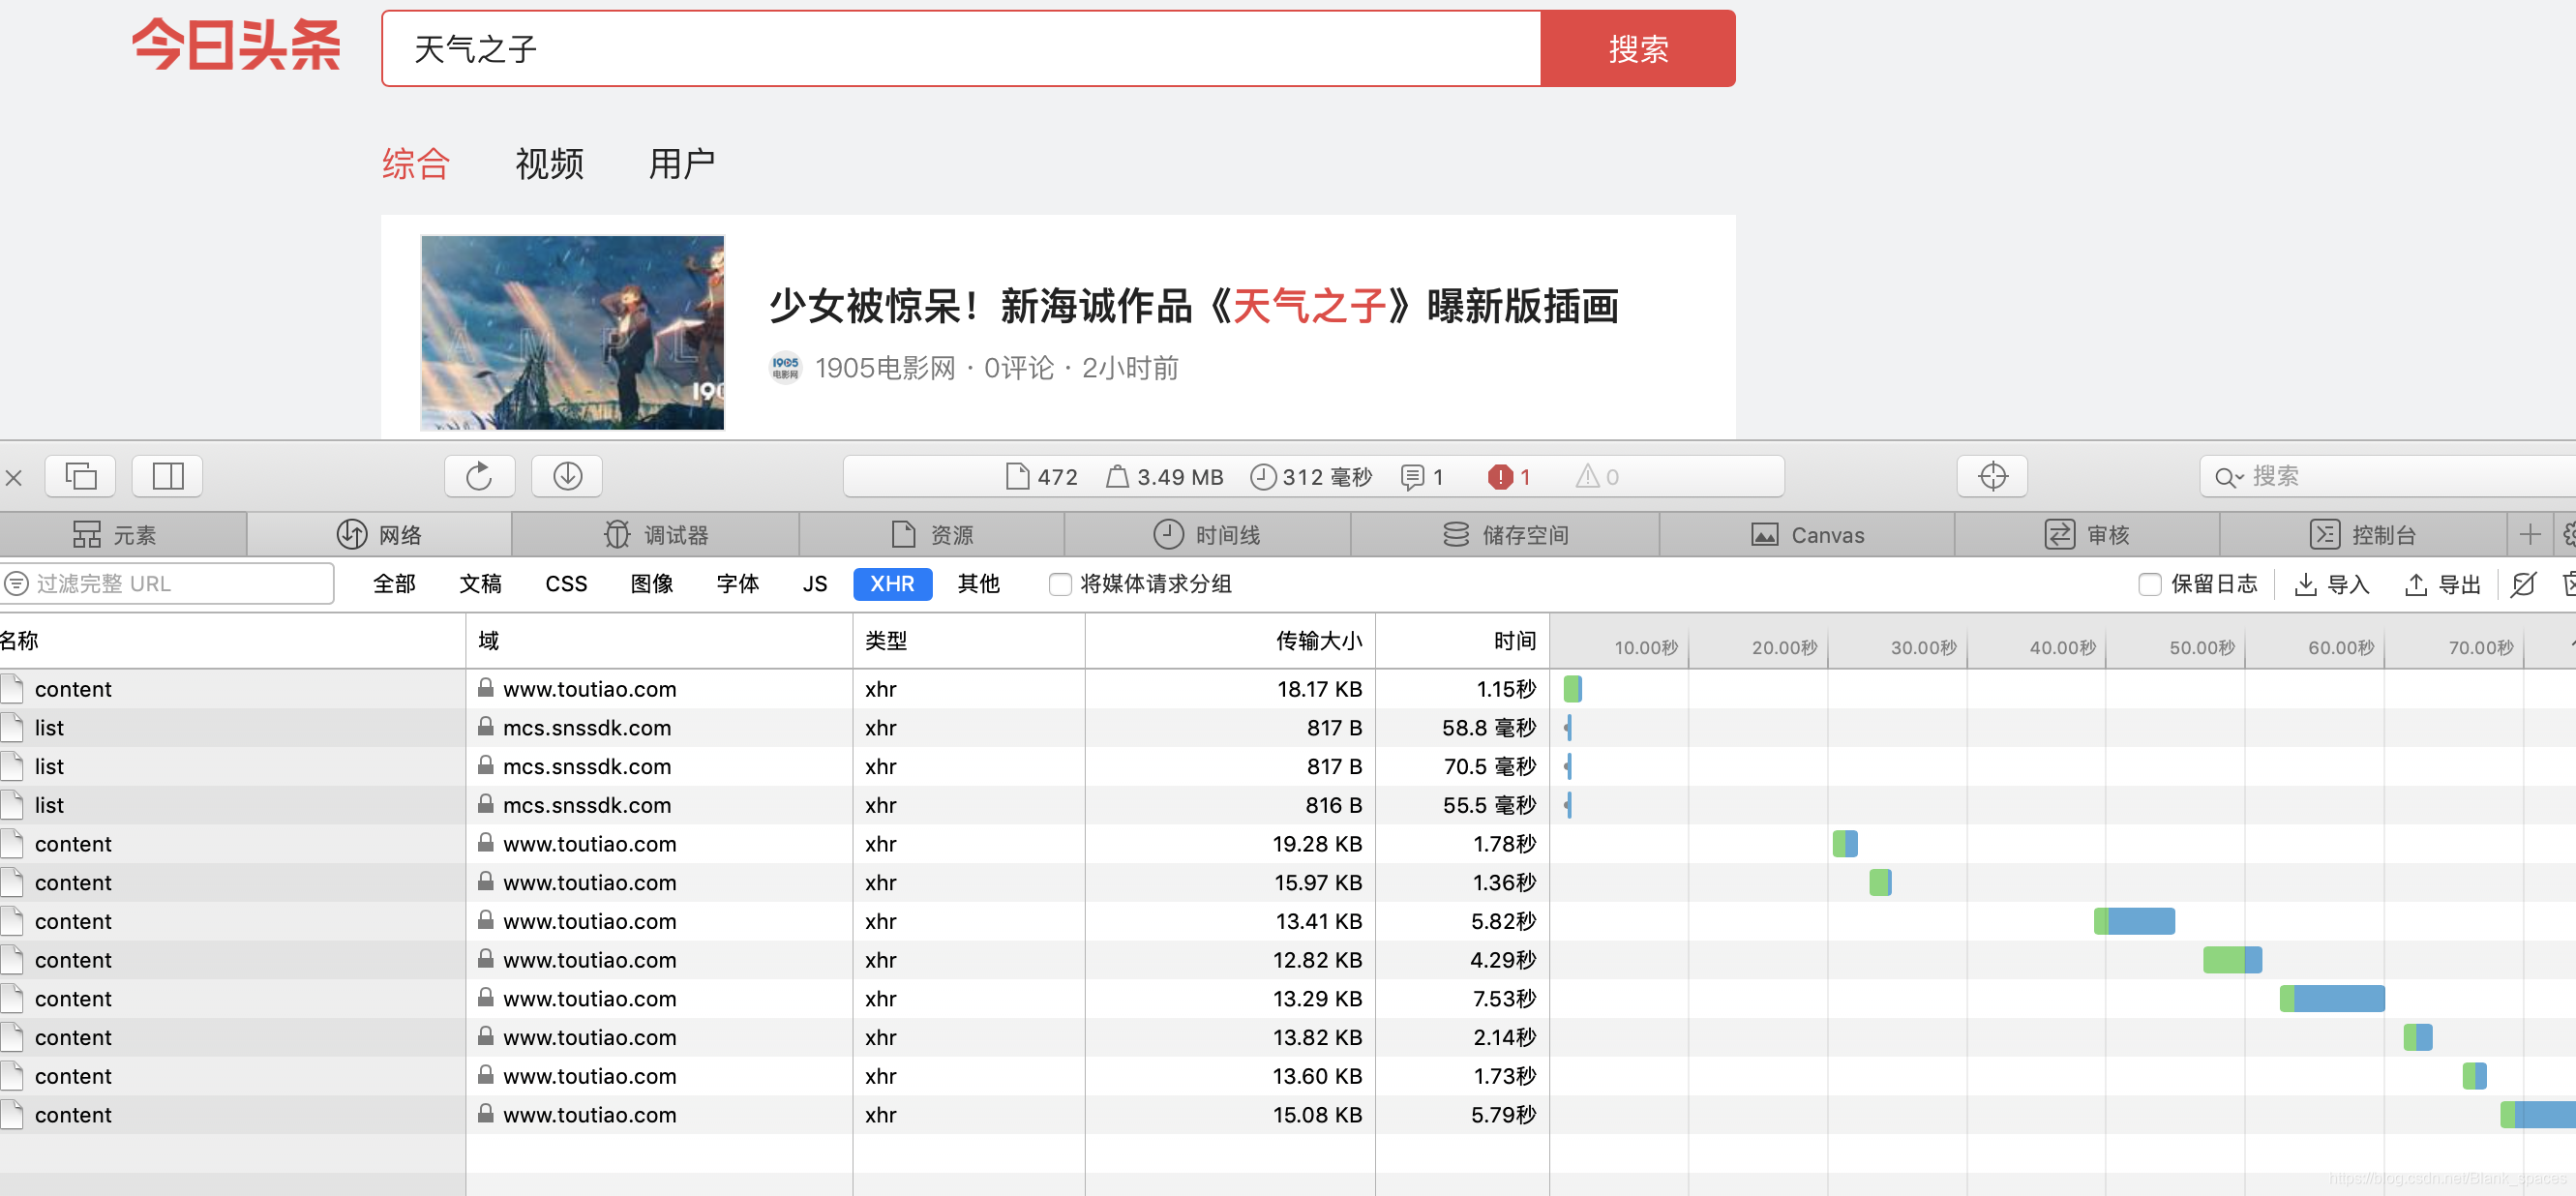Sort by 名称 column header
Image resolution: width=2576 pixels, height=1196 pixels.
click(x=232, y=641)
